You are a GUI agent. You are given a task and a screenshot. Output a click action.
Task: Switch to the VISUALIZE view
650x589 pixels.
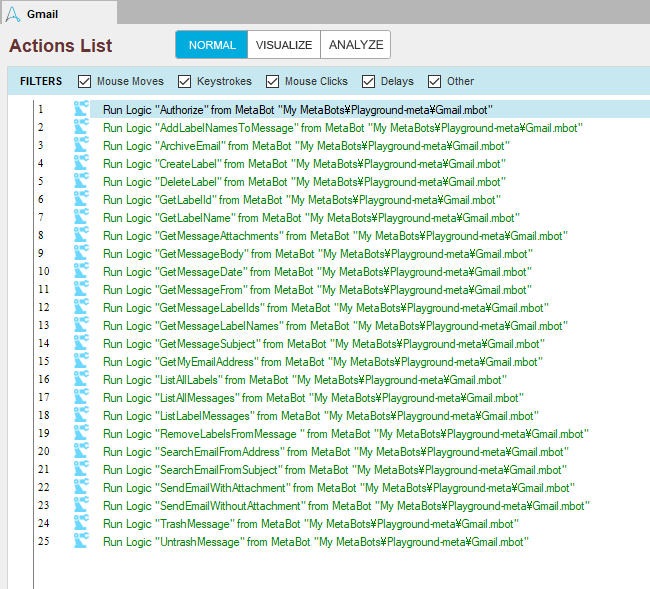pos(284,45)
